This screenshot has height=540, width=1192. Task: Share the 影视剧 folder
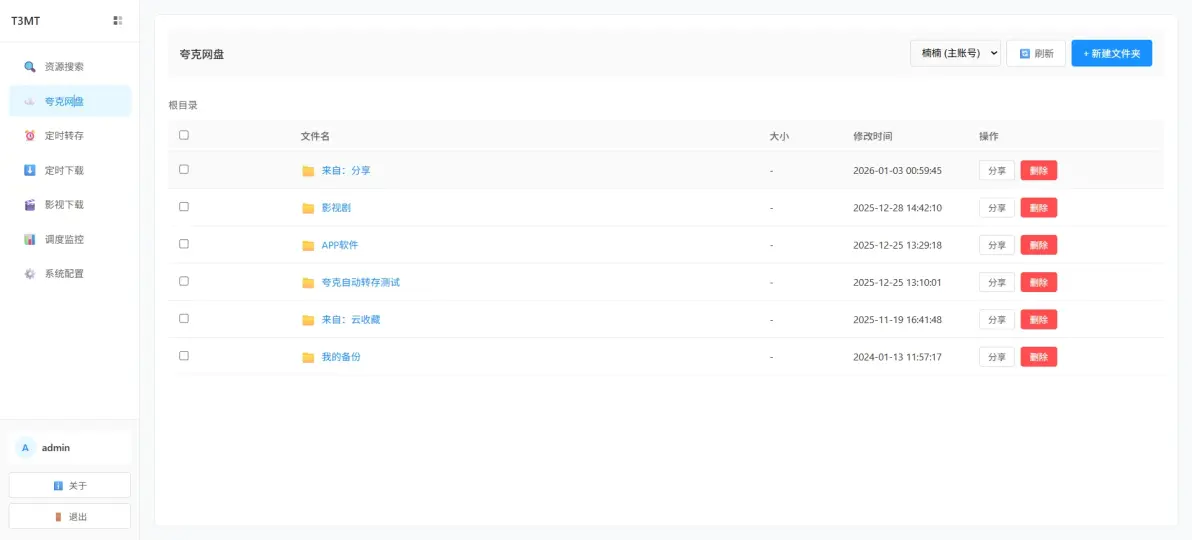tap(997, 208)
